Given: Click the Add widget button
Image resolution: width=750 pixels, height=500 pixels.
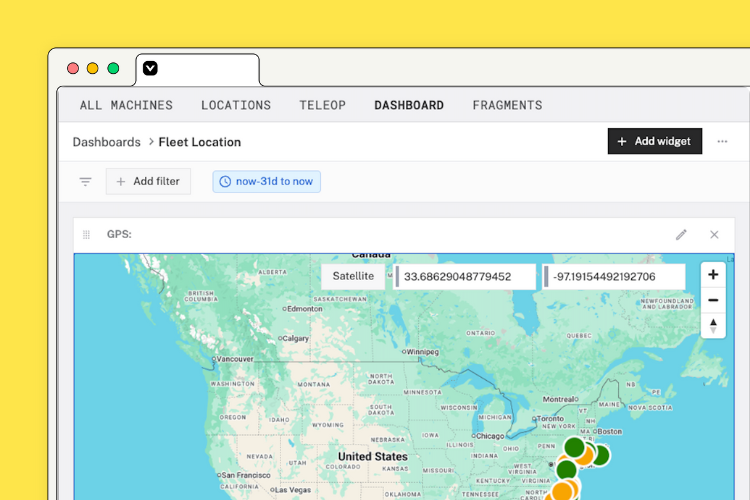Looking at the screenshot, I should pos(655,141).
